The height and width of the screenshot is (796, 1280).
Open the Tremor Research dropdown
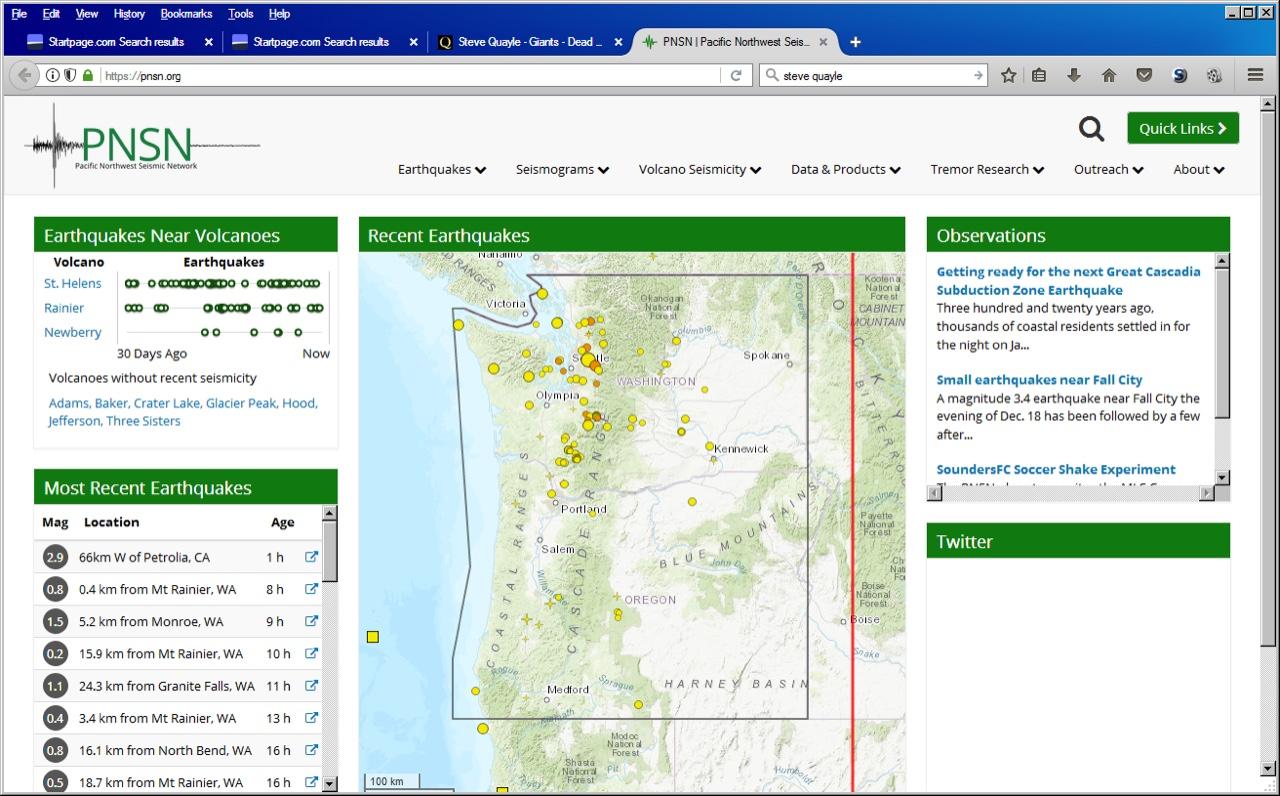coord(986,170)
